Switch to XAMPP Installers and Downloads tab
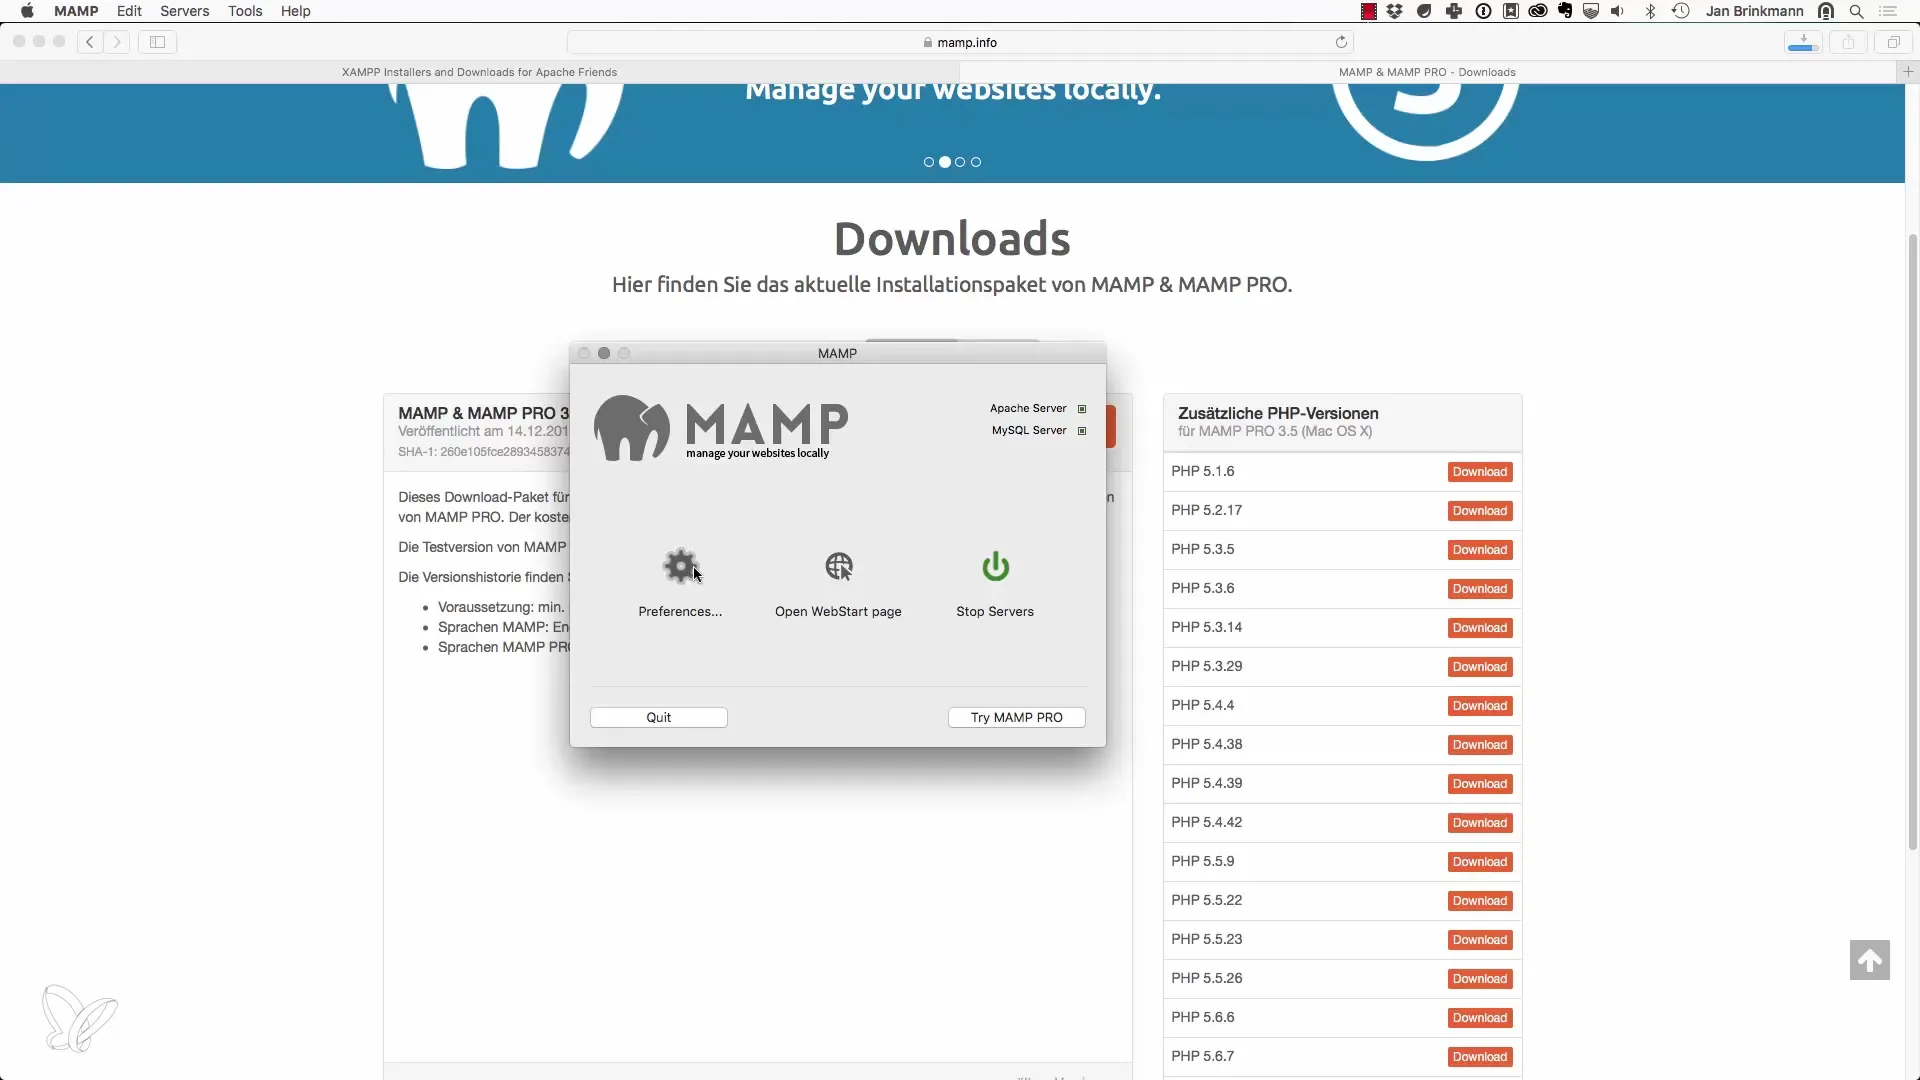The image size is (1920, 1080). click(479, 72)
